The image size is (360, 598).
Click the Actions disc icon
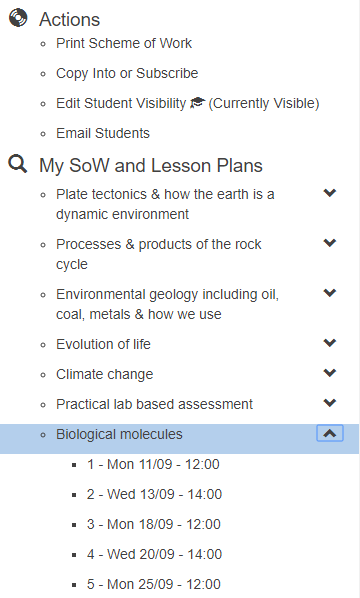pos(18,18)
